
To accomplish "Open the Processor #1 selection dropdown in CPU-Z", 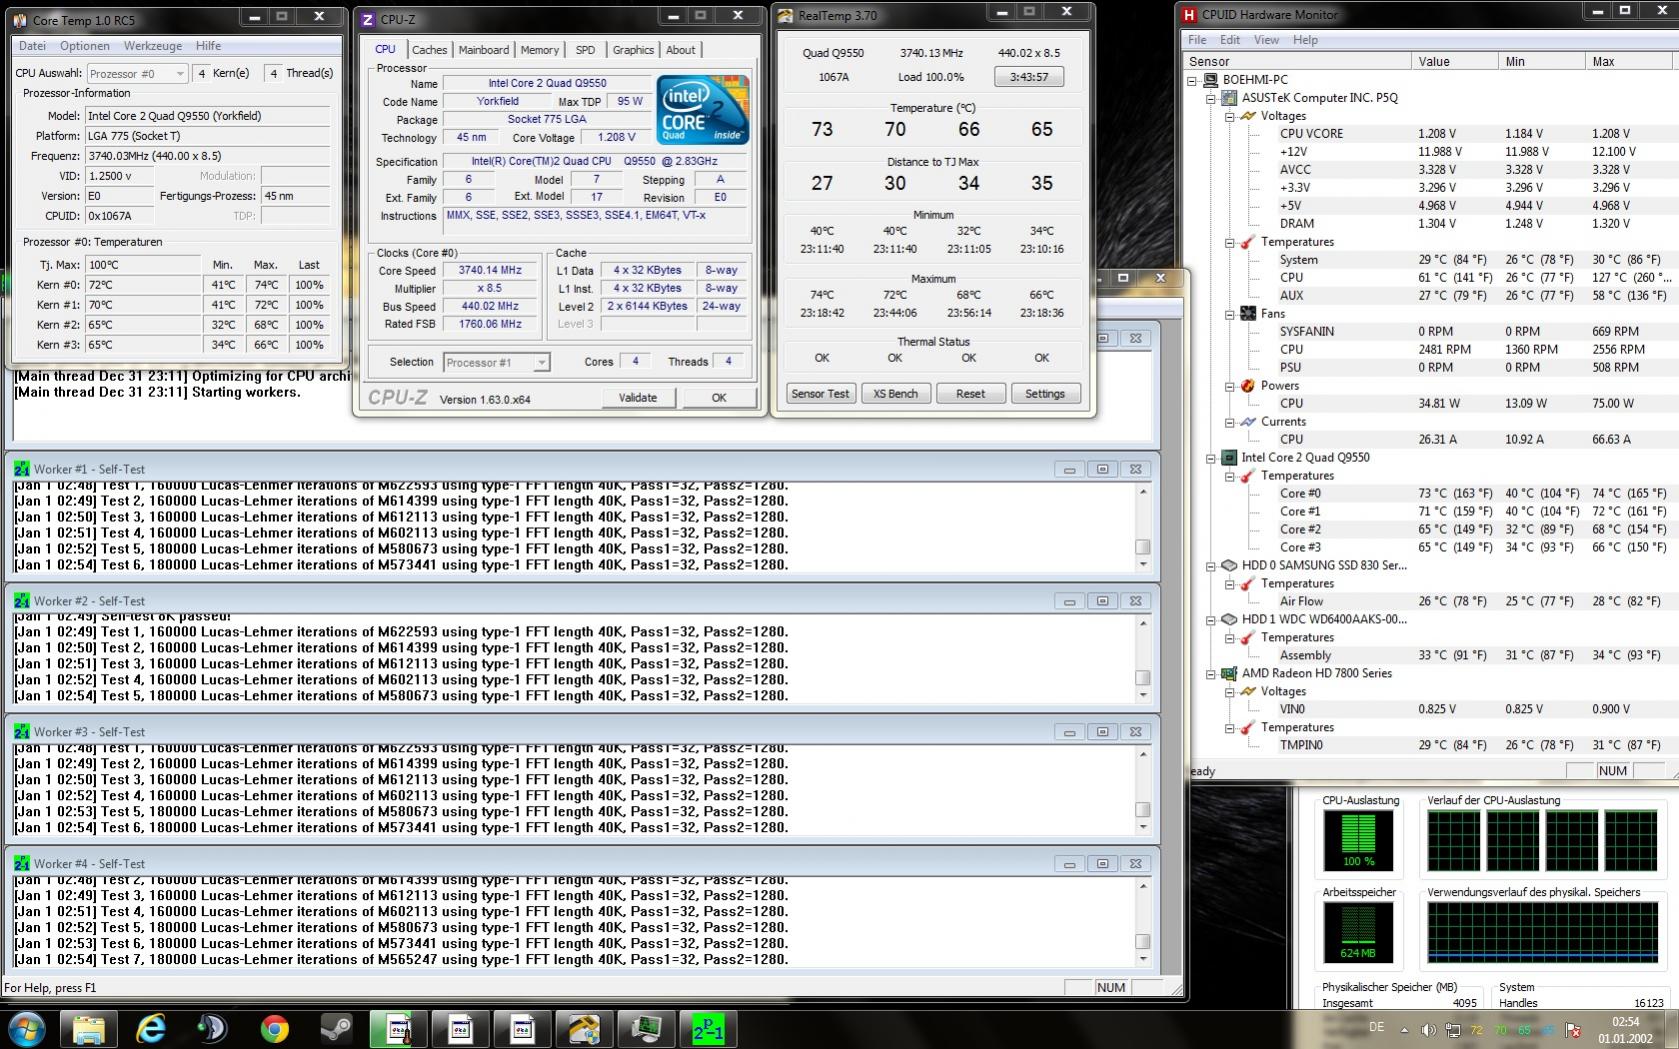I will pos(497,362).
